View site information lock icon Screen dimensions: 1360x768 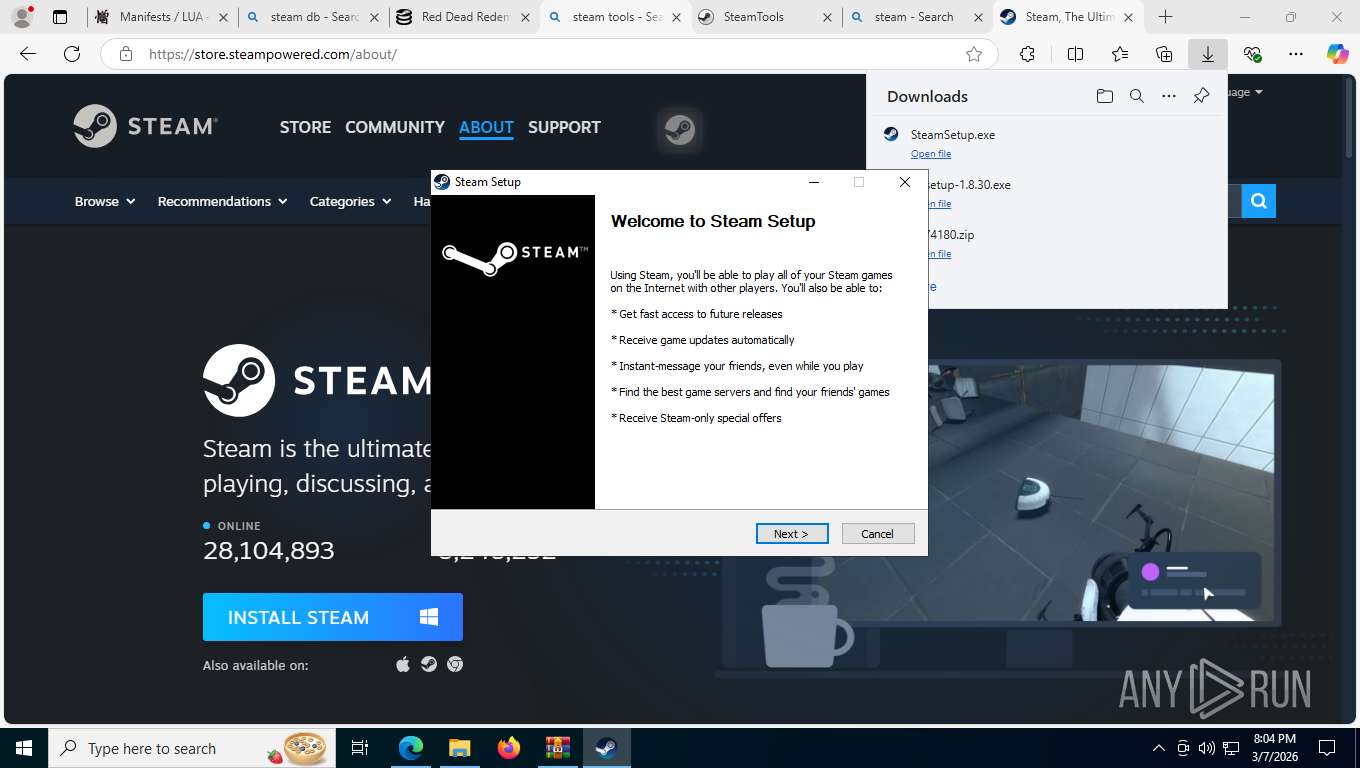pos(125,54)
